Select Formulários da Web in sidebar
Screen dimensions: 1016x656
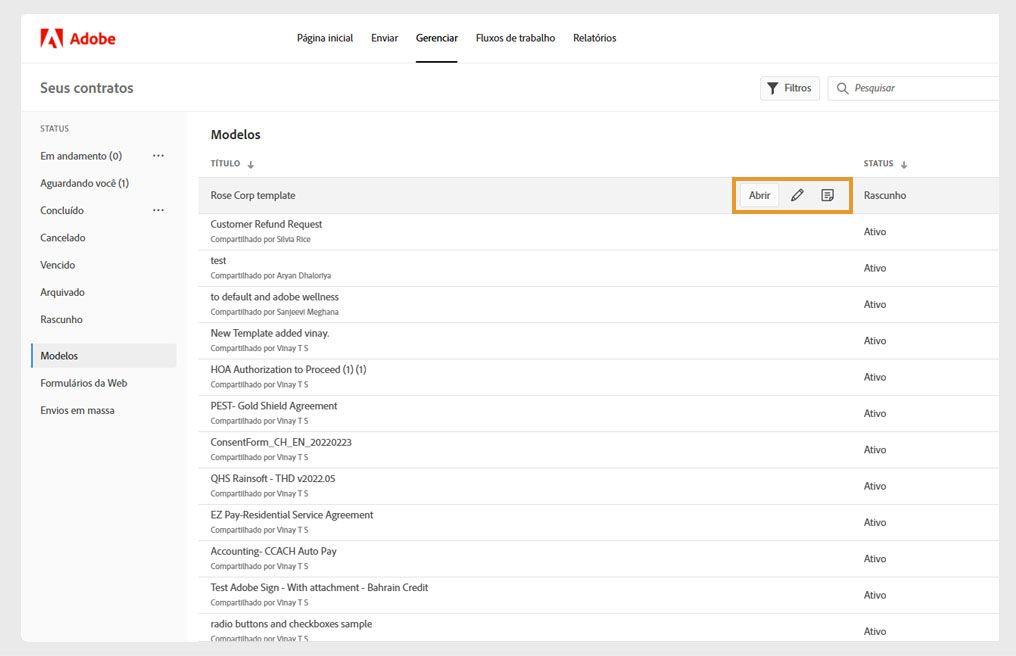tap(83, 383)
